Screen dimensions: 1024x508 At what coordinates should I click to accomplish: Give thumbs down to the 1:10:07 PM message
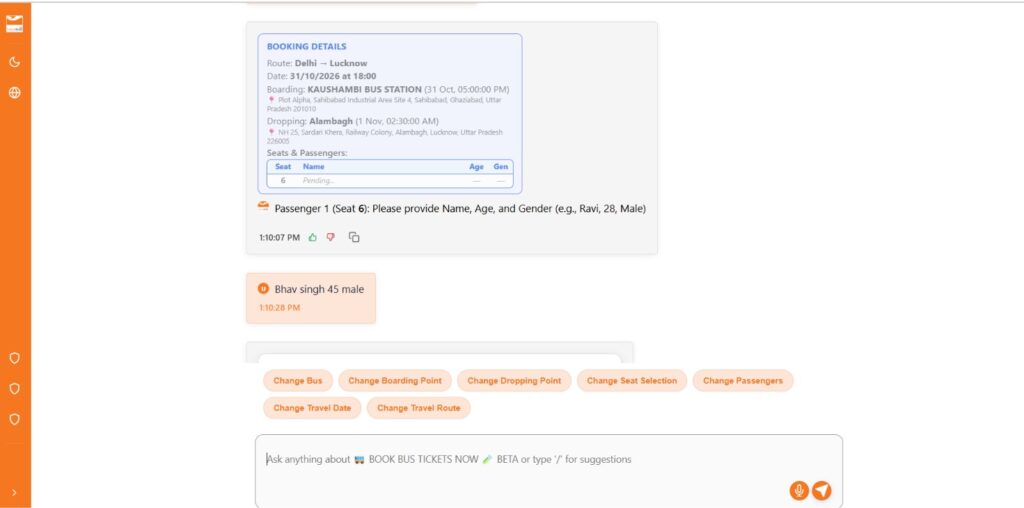[330, 238]
